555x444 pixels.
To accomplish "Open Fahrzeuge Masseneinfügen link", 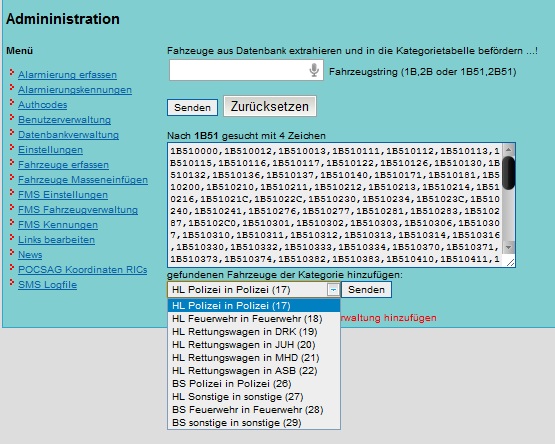I will pos(83,180).
